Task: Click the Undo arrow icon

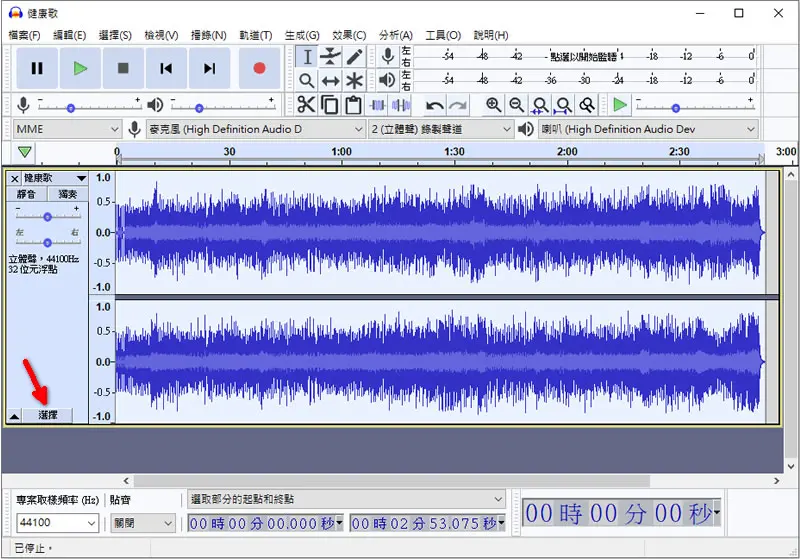Action: click(x=435, y=106)
